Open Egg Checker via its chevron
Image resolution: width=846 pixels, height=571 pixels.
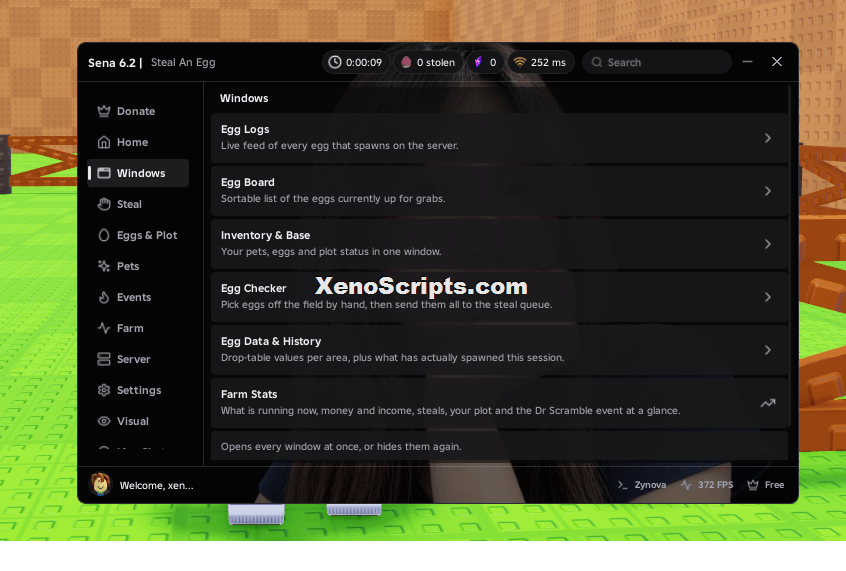(768, 297)
